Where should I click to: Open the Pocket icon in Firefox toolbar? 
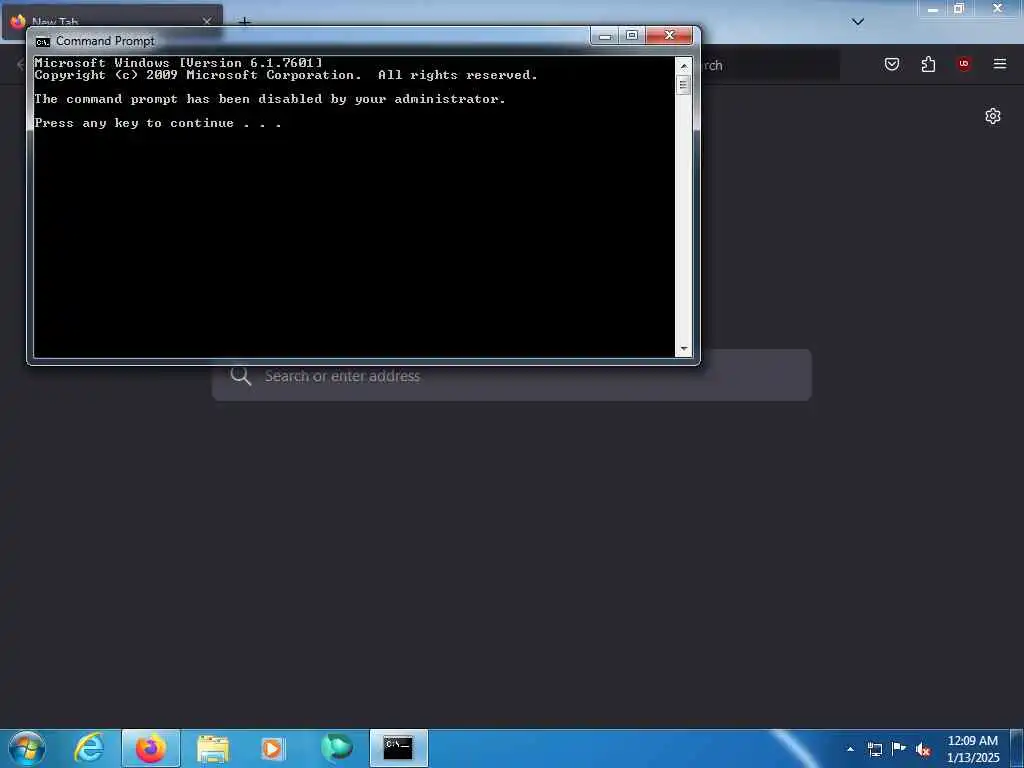892,64
